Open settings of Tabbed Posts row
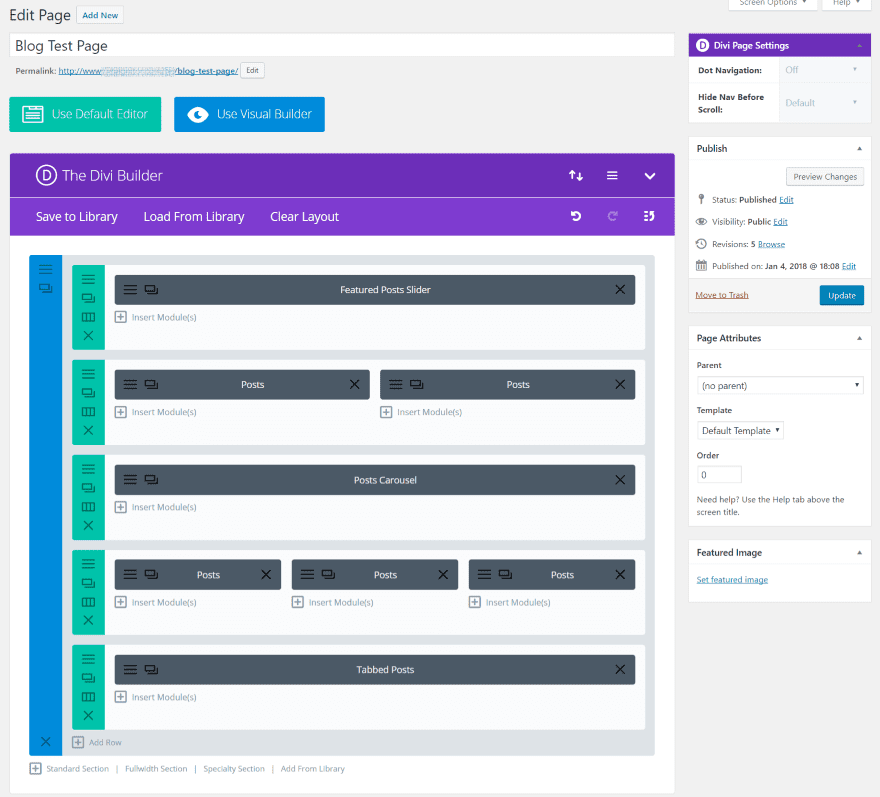The width and height of the screenshot is (880, 797). (88, 659)
